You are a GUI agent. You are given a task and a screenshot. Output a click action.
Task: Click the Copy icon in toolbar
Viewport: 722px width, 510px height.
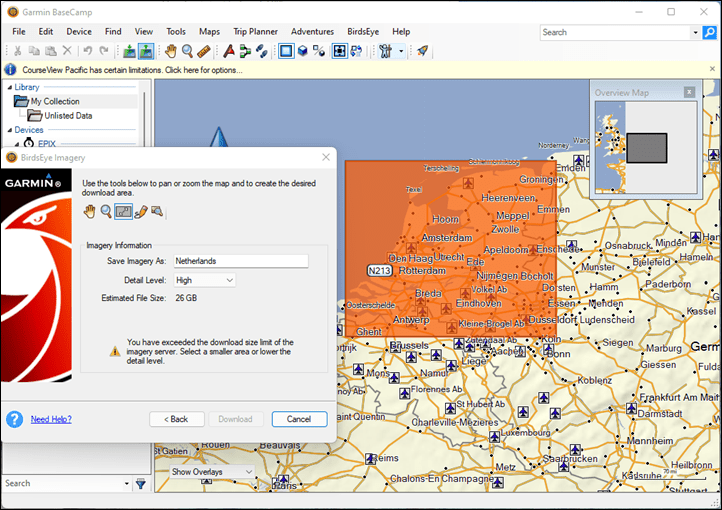click(x=34, y=51)
